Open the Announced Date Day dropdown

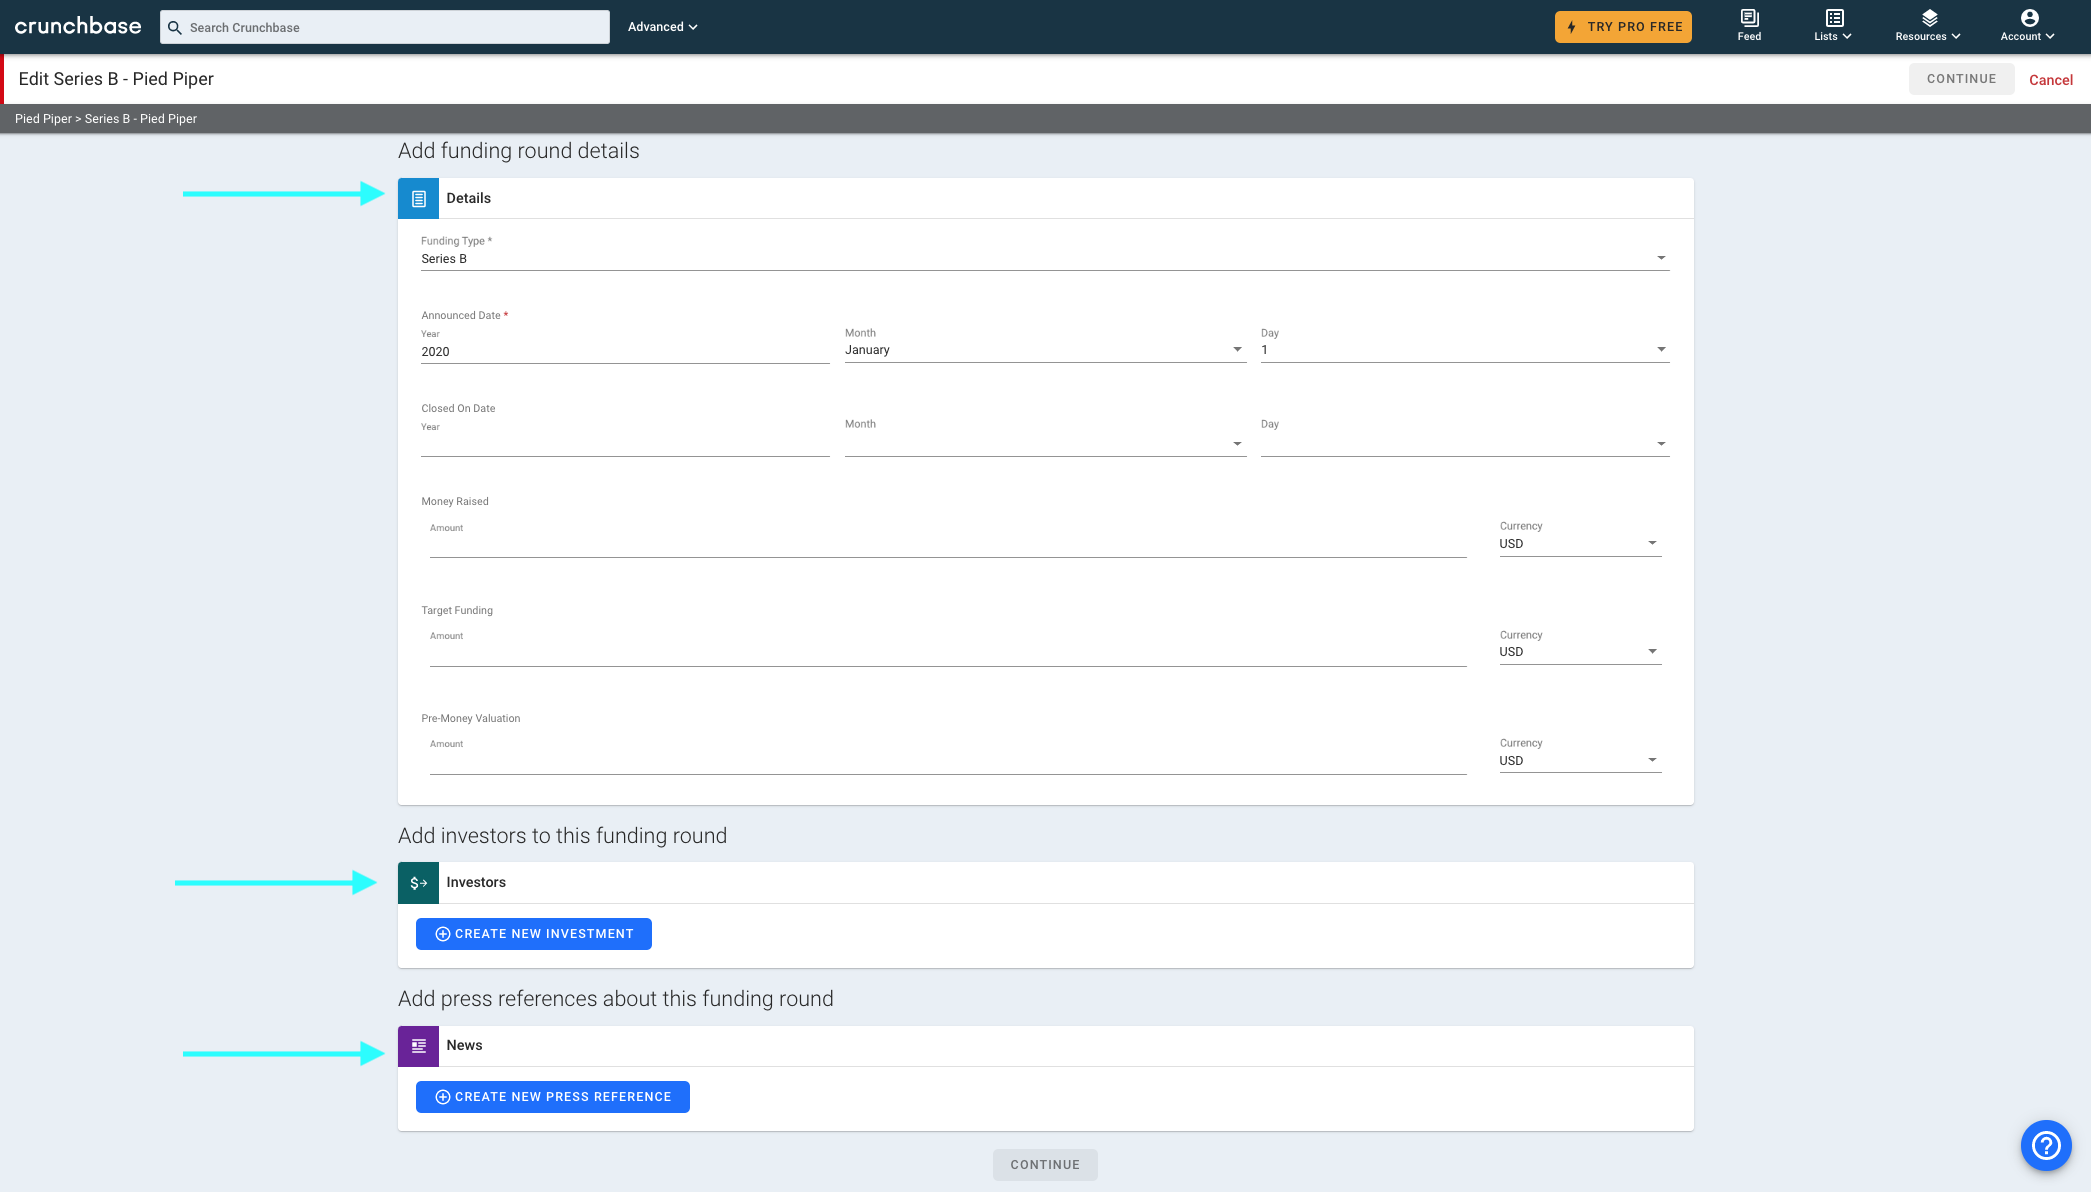pyautogui.click(x=1465, y=350)
